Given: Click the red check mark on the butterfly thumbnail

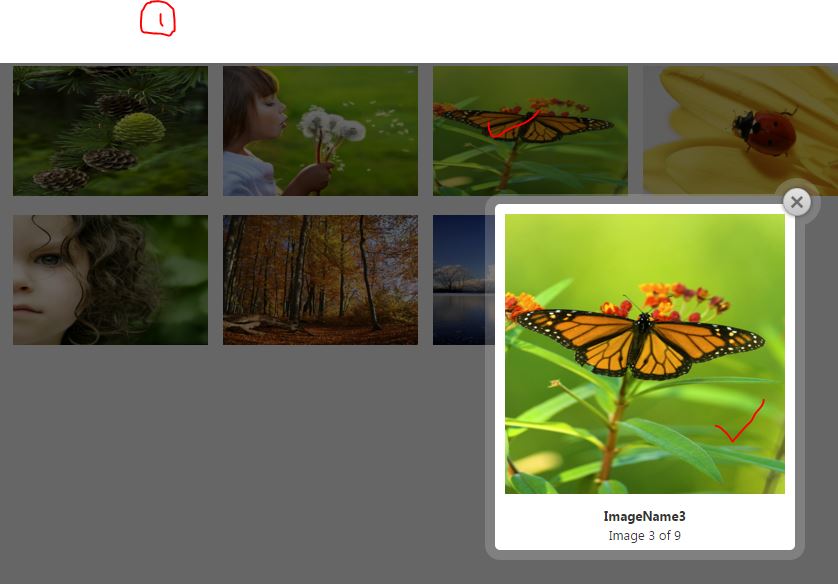Looking at the screenshot, I should coord(512,126).
